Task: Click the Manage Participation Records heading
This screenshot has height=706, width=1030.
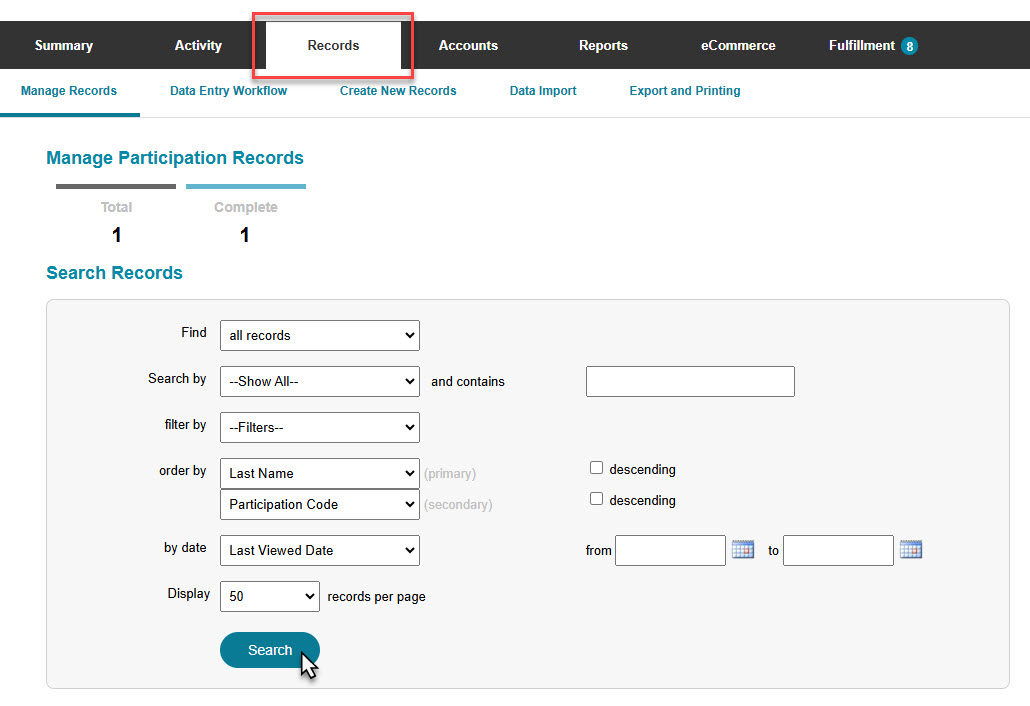Action: pos(175,158)
